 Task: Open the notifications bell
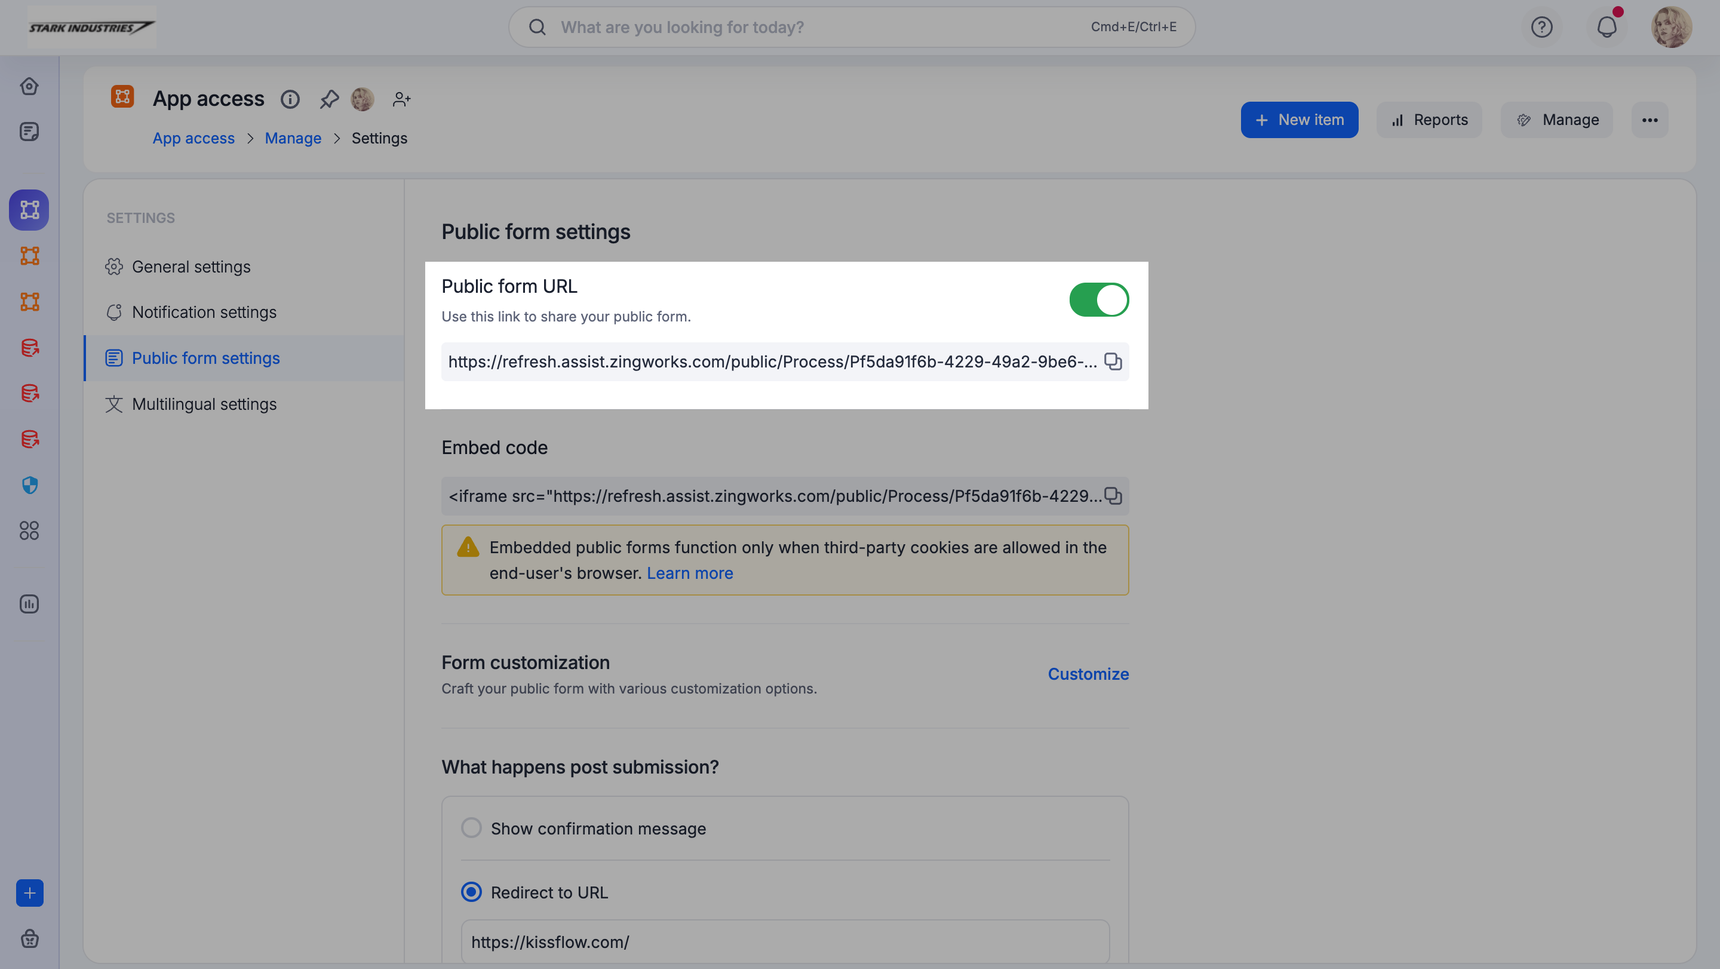[1606, 27]
